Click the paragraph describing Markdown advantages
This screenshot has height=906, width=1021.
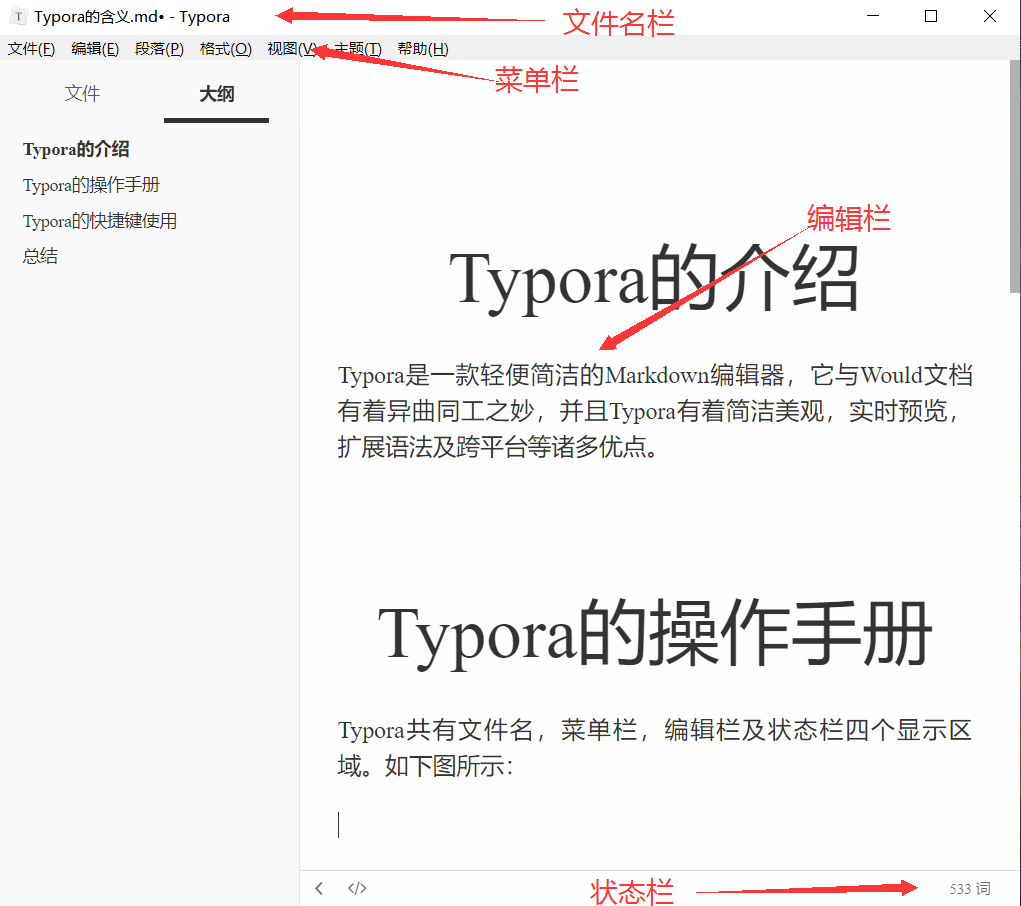click(x=655, y=411)
